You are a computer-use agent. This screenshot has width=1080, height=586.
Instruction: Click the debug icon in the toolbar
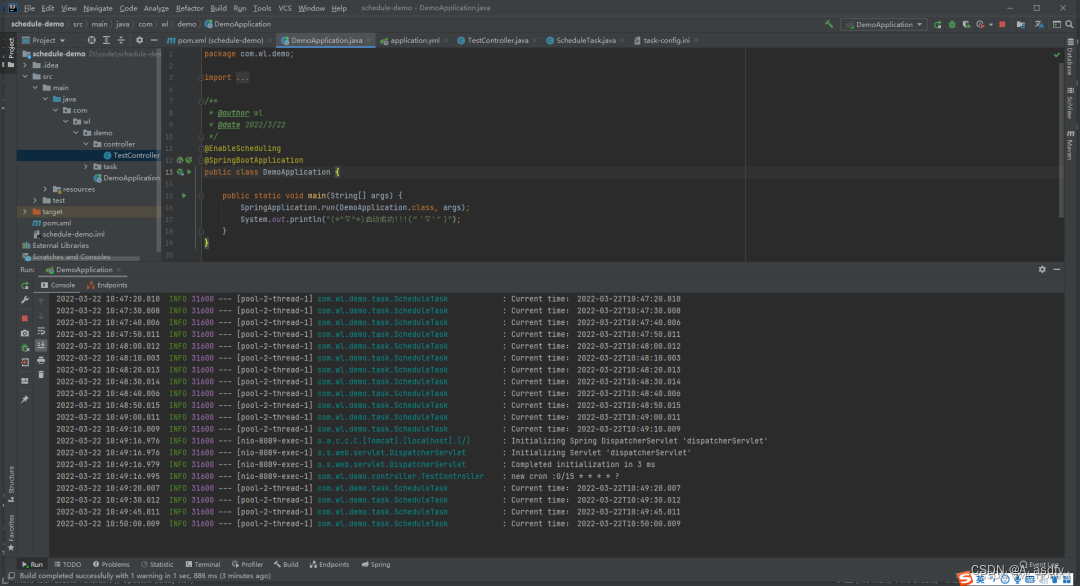pyautogui.click(x=952, y=23)
